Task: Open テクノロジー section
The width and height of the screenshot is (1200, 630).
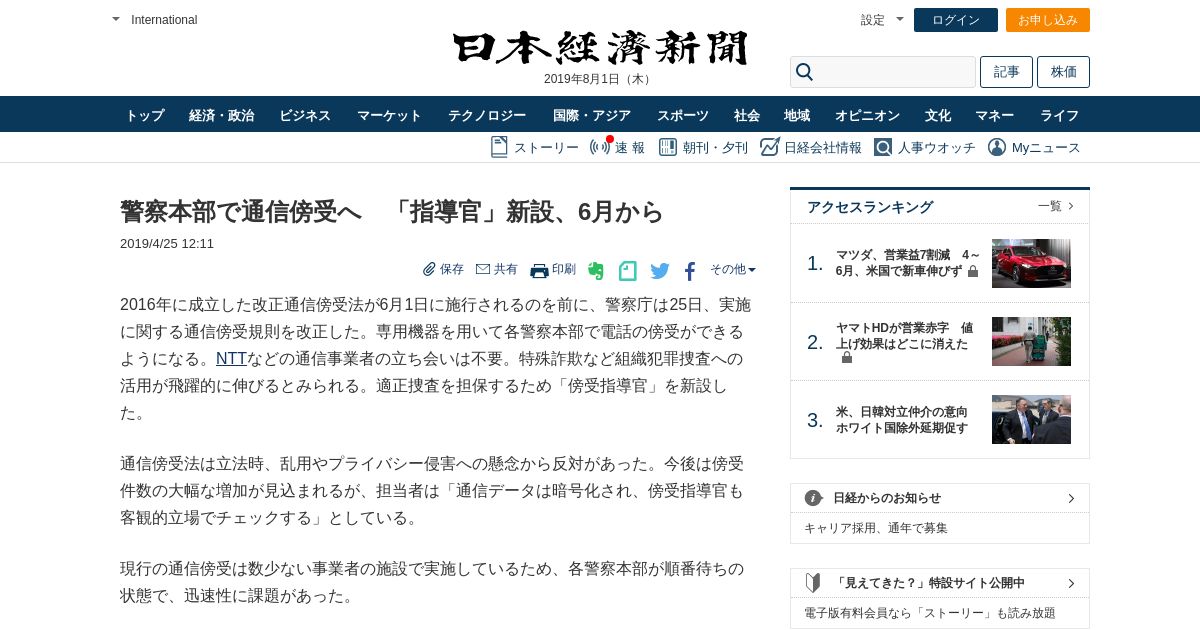Action: tap(487, 115)
